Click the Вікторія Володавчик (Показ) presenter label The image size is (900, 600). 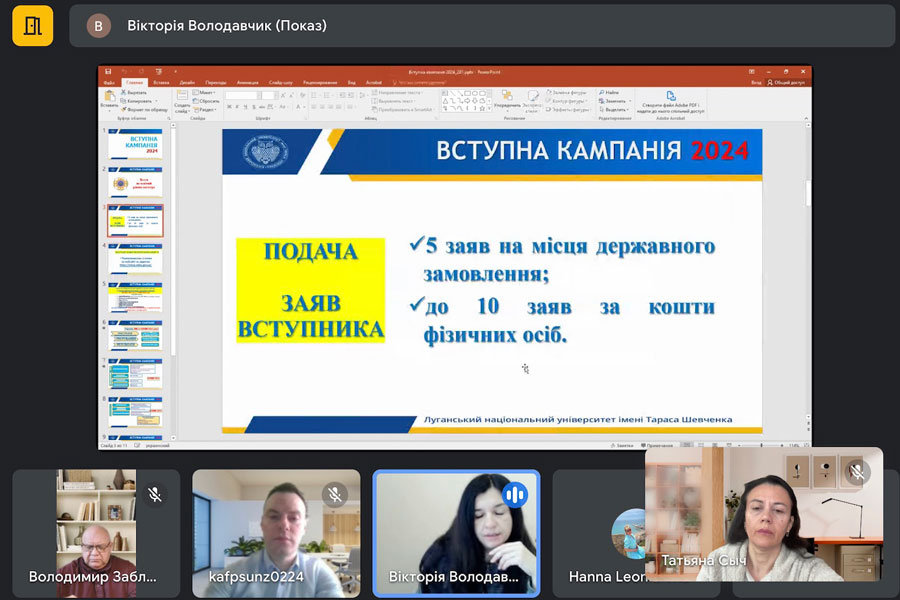point(227,26)
